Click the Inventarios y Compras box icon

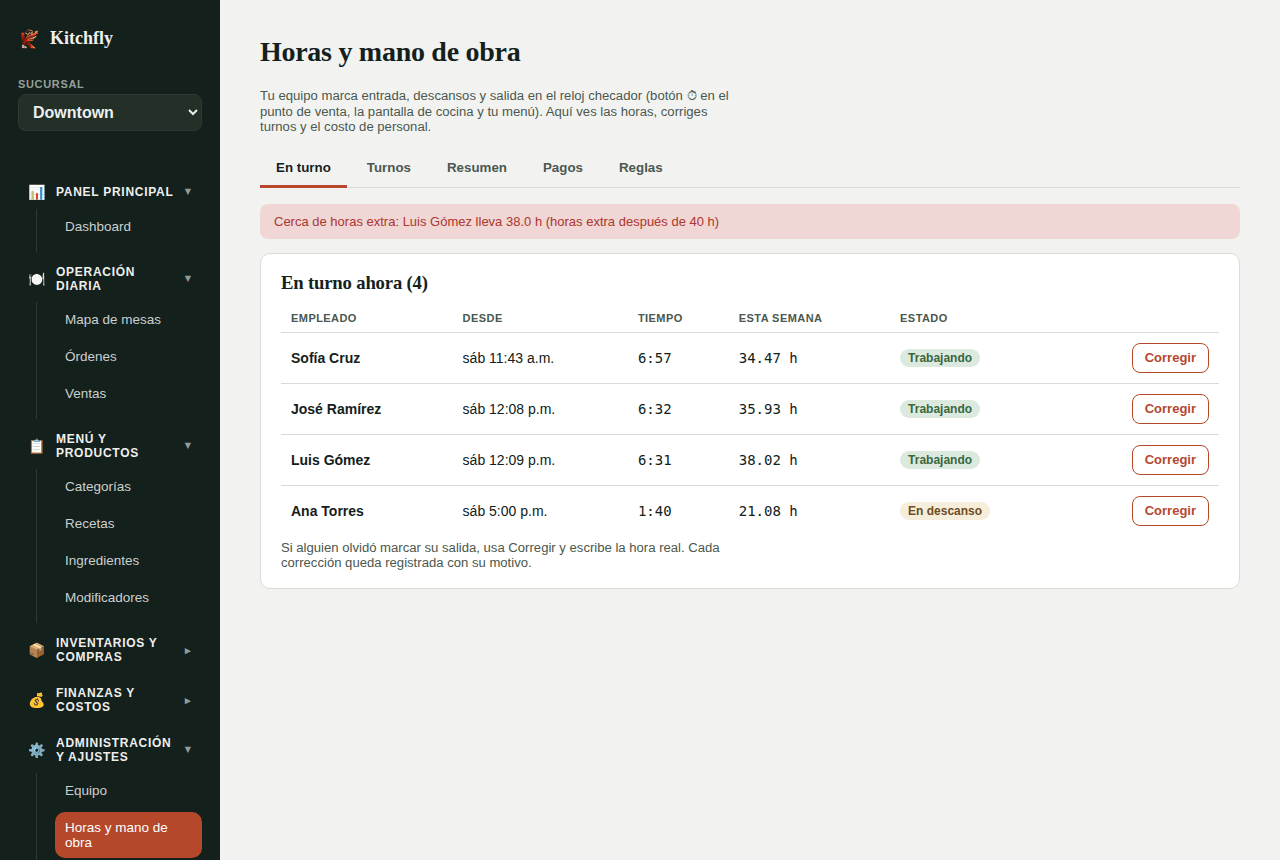coord(37,650)
